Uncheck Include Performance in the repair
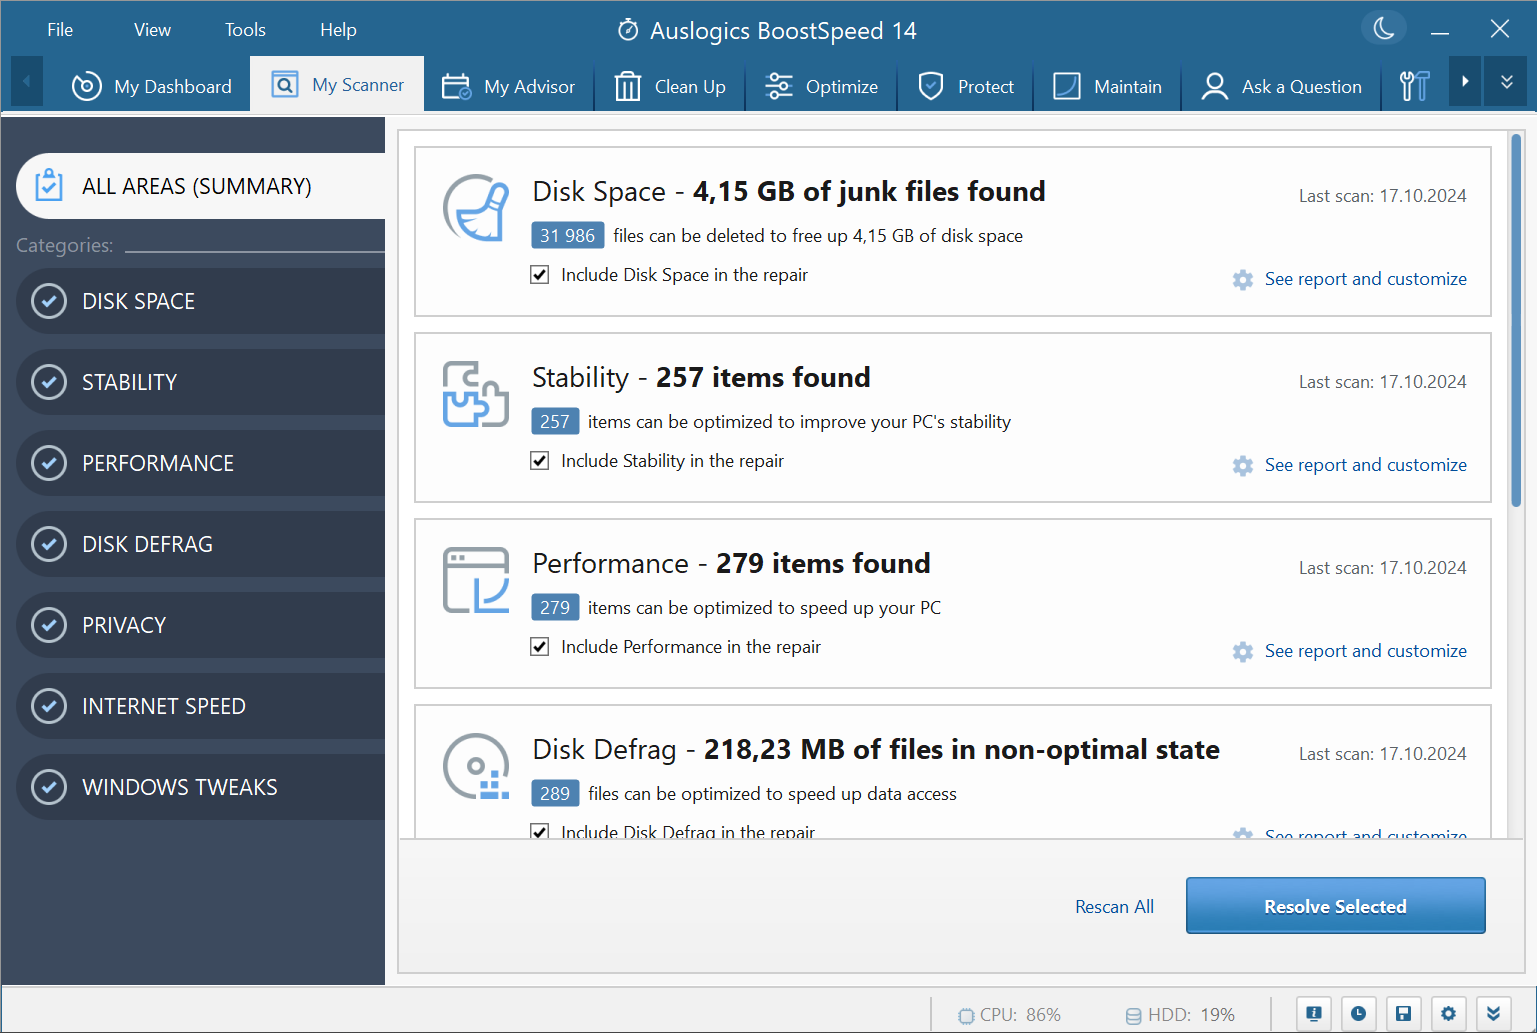1537x1033 pixels. pos(540,646)
